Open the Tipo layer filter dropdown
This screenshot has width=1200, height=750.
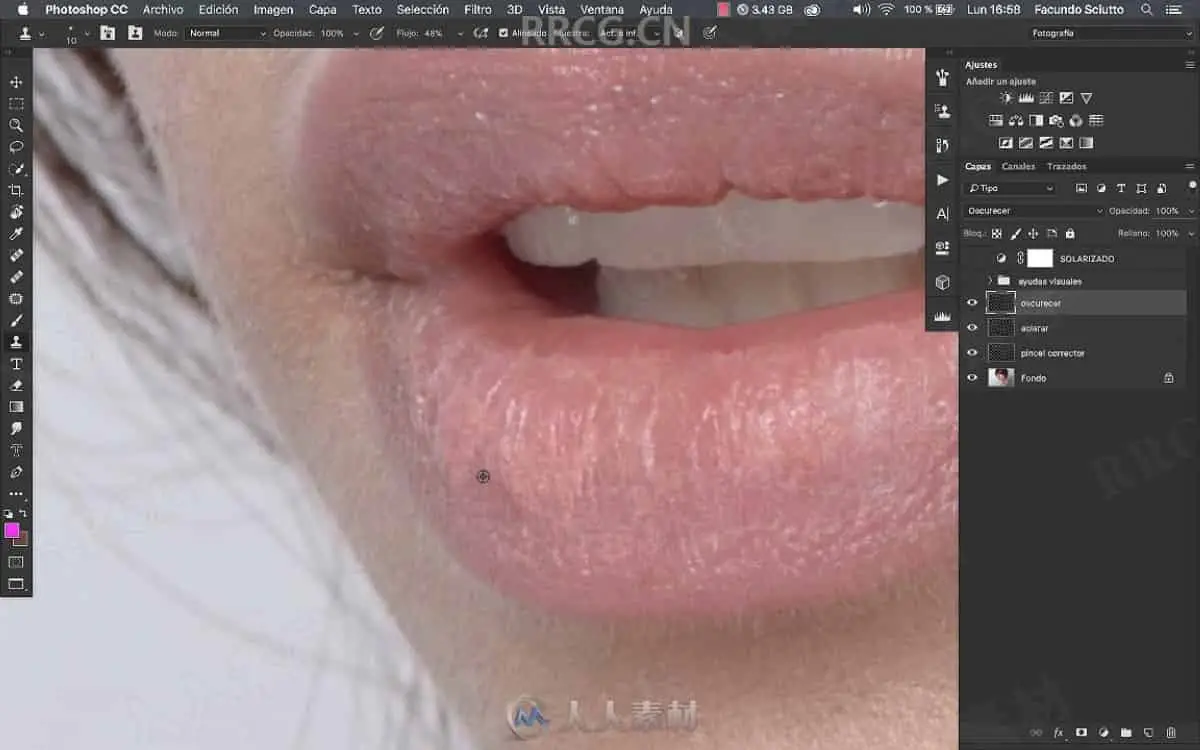(1011, 188)
